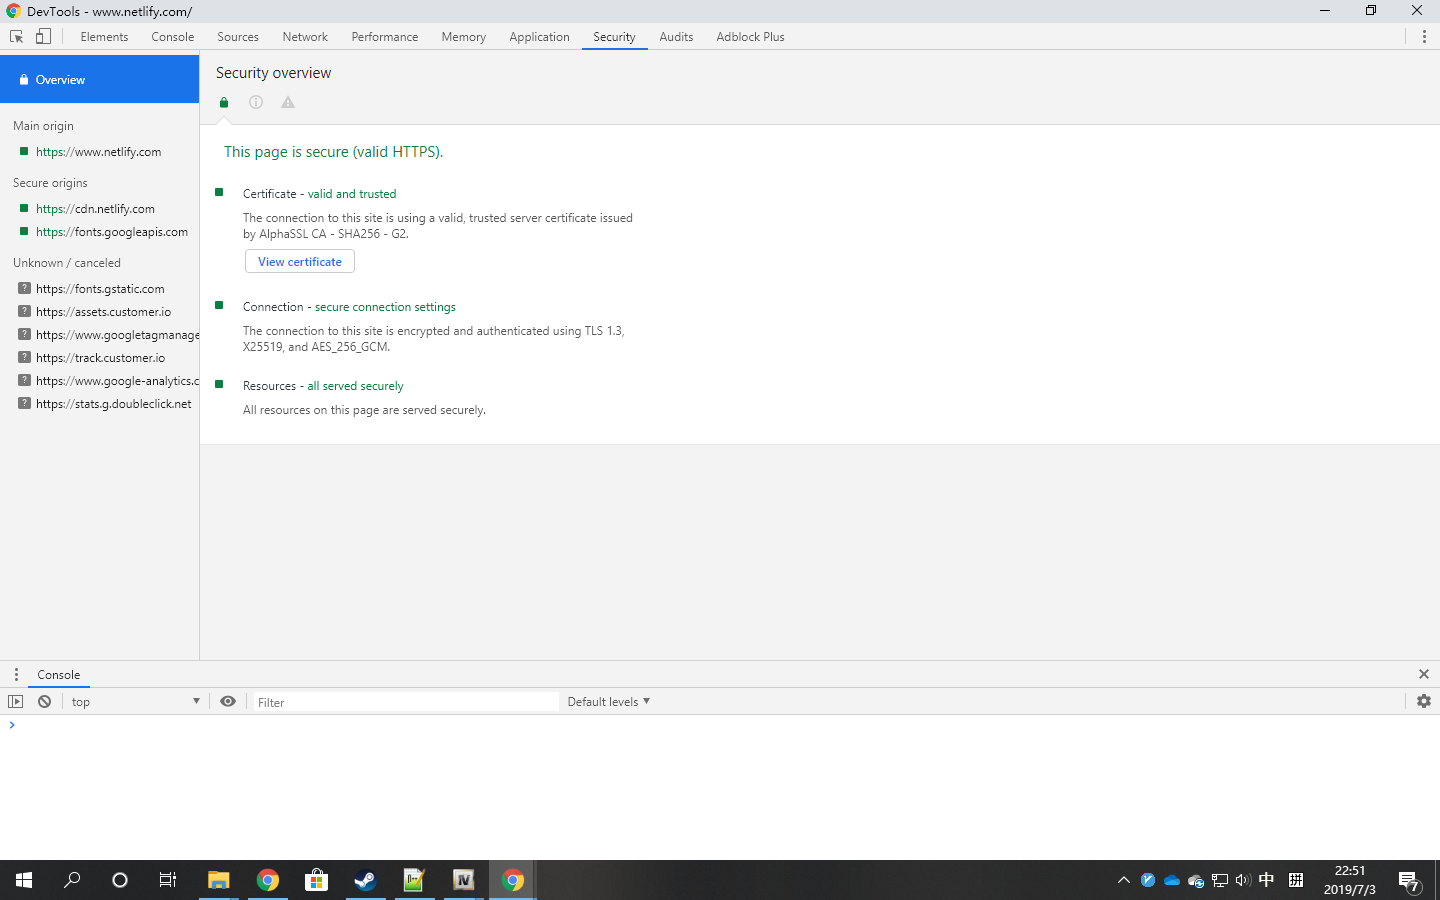Click the View certificate button
The height and width of the screenshot is (900, 1440).
[x=300, y=262]
